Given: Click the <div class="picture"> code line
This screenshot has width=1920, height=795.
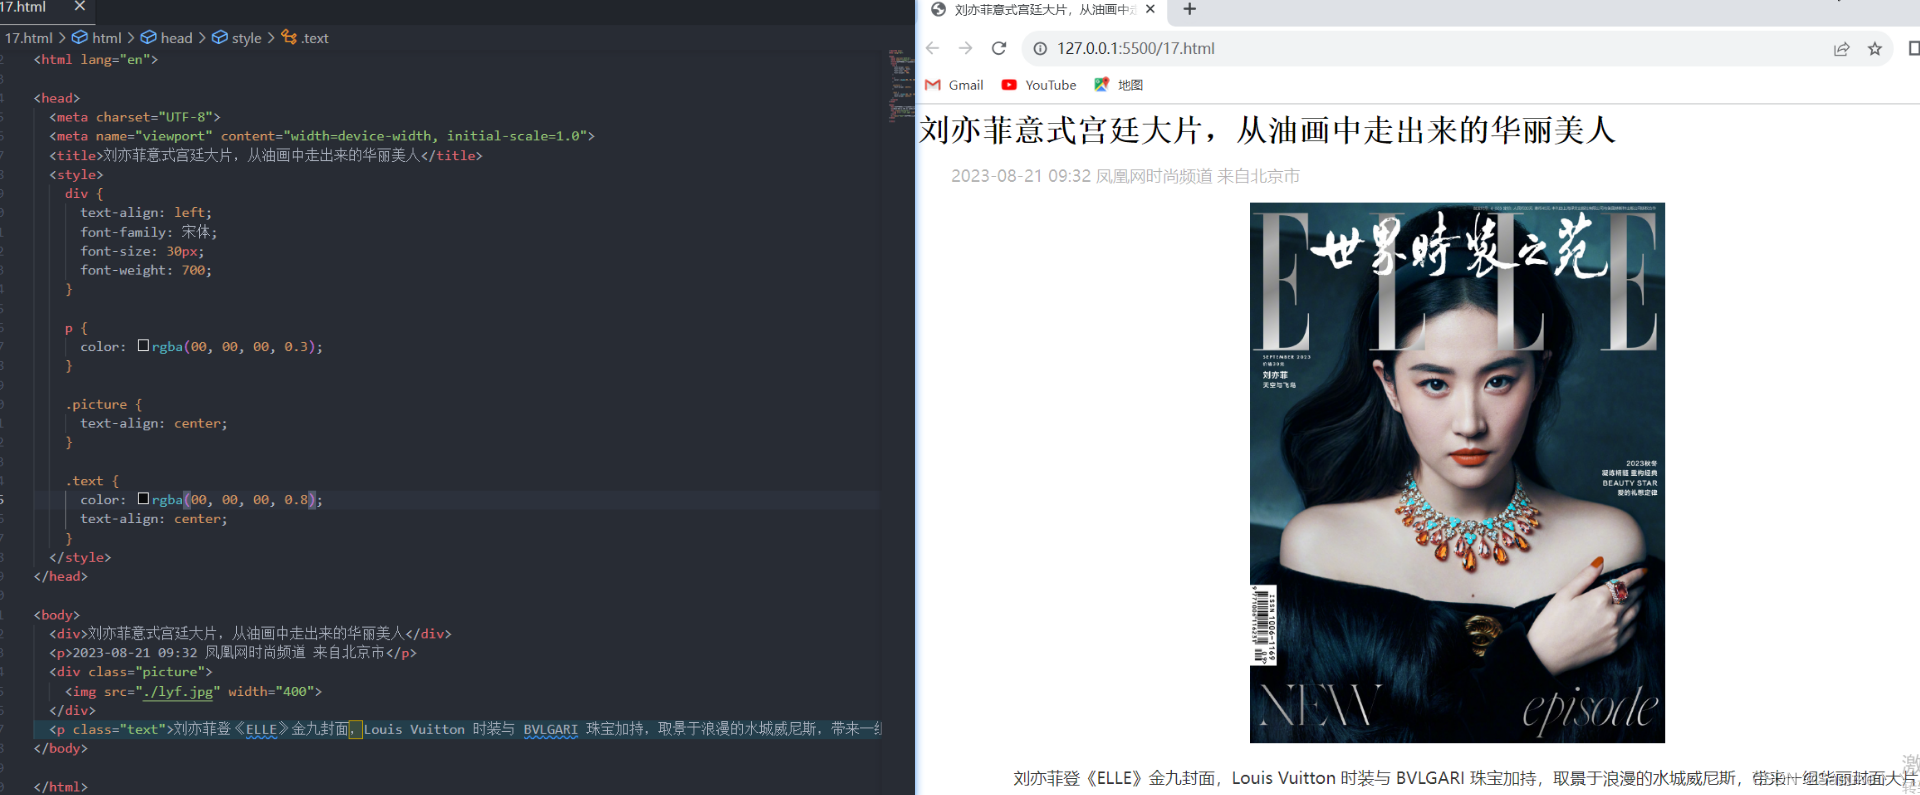Looking at the screenshot, I should click(131, 672).
